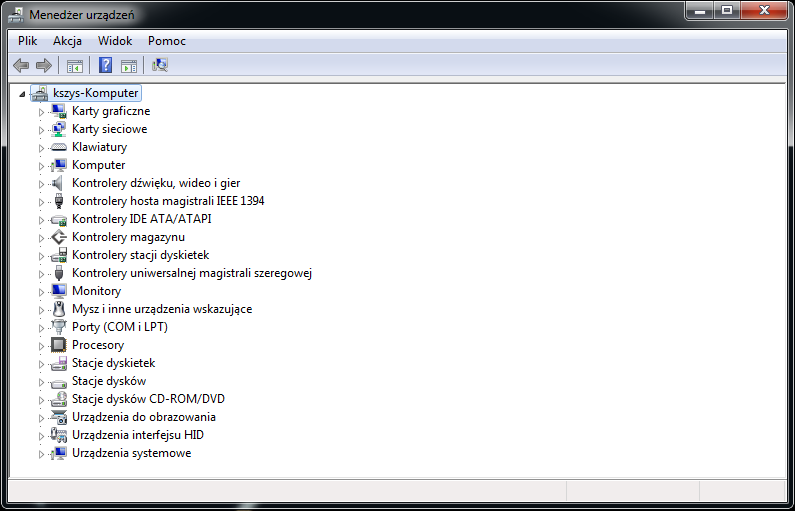Image resolution: width=795 pixels, height=511 pixels.
Task: Click the Monitory monitor icon
Action: 59,291
